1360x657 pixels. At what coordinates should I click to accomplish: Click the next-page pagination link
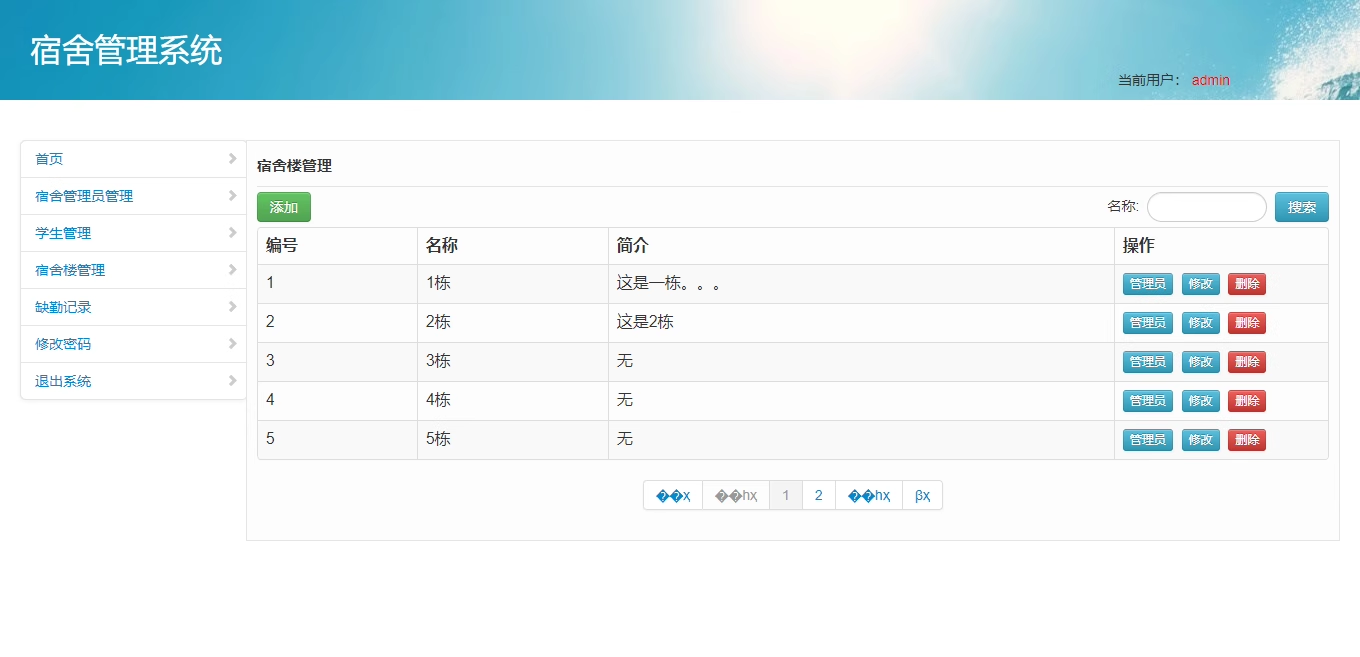point(869,495)
